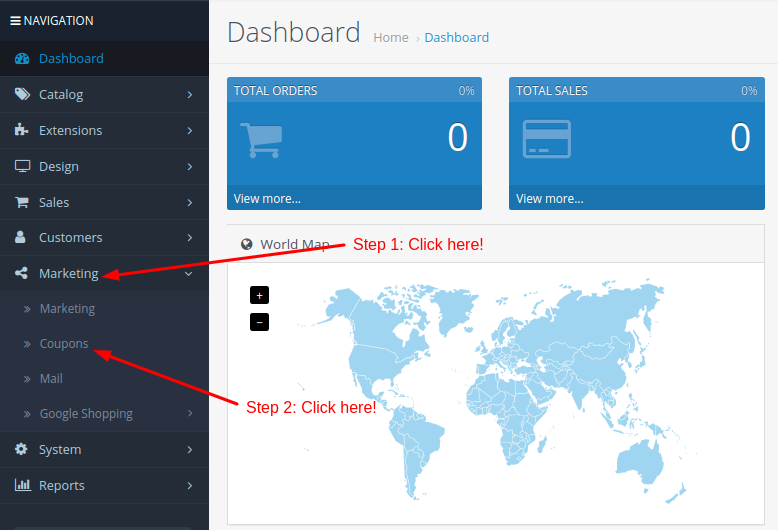This screenshot has width=778, height=530.
Task: Collapse the Marketing menu with down chevron
Action: (x=189, y=274)
